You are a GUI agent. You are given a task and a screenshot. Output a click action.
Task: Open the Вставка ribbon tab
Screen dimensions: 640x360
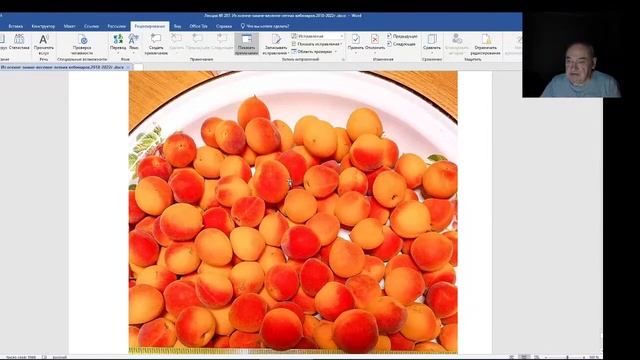(x=16, y=26)
